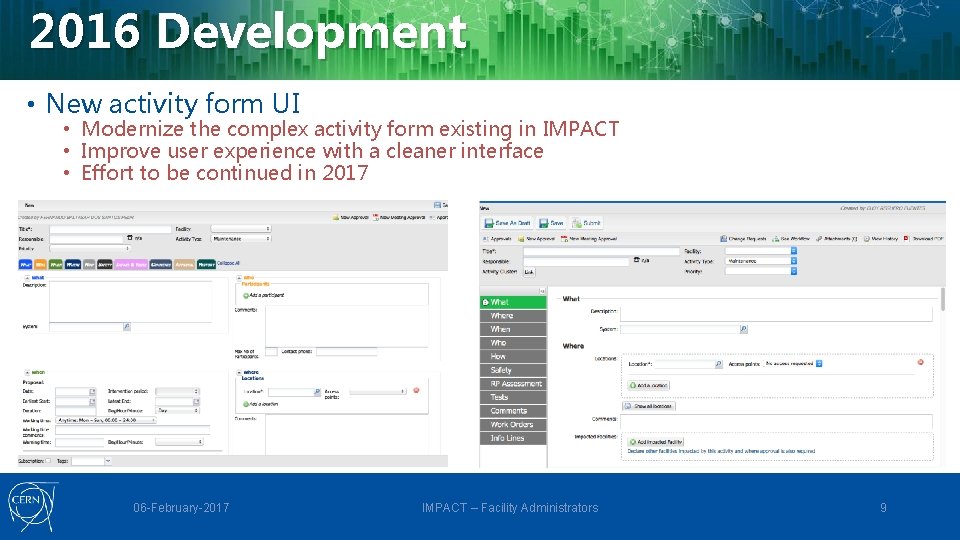
Task: Click Add a location in old form
Action: click(261, 404)
